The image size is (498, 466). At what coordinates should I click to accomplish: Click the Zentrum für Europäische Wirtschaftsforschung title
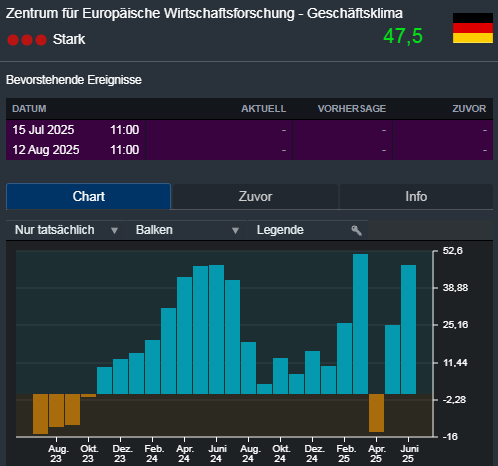(x=204, y=14)
